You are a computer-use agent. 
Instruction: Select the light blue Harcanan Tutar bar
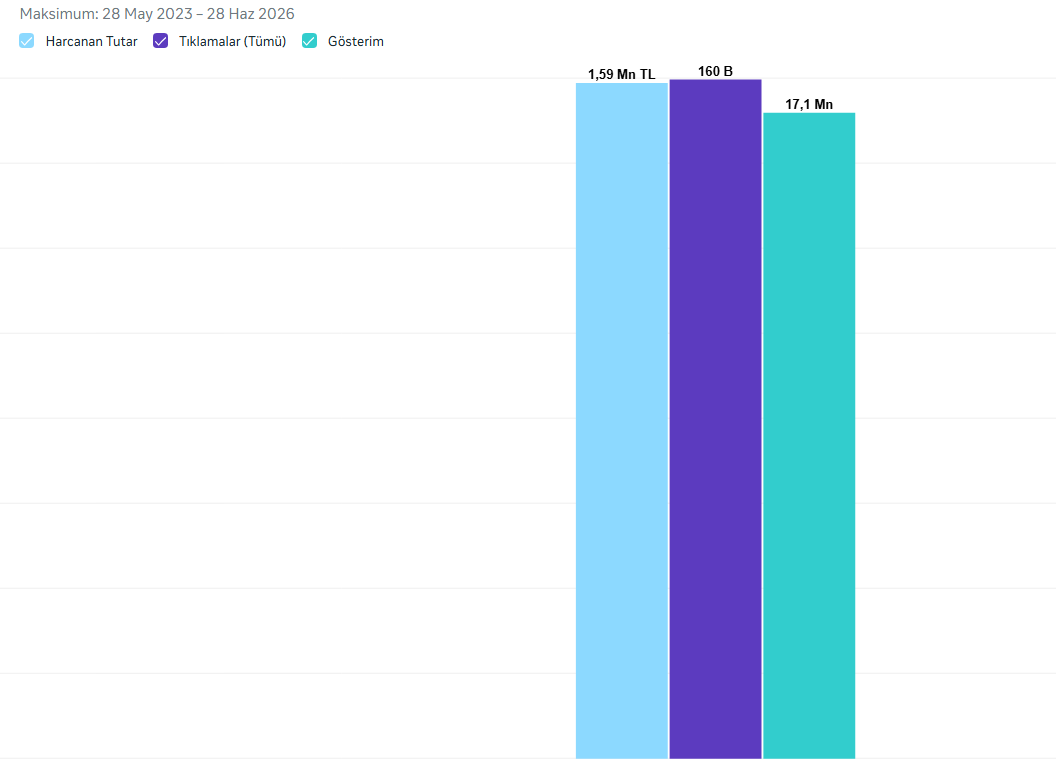click(622, 420)
